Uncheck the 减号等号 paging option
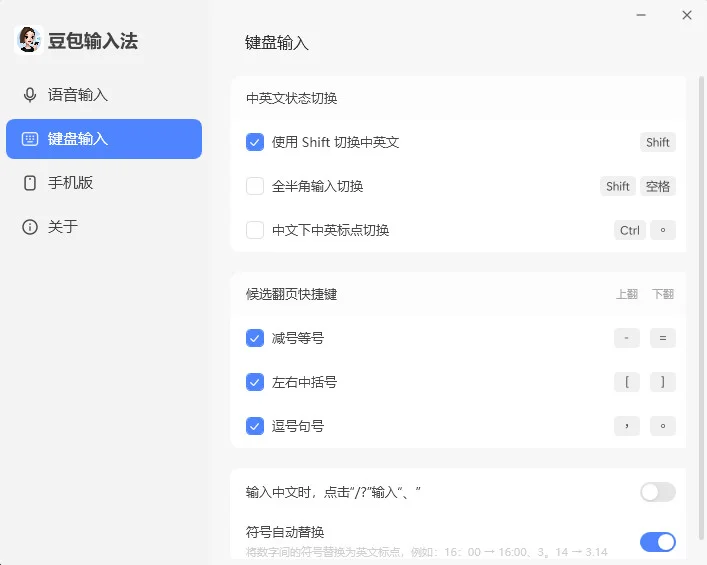 click(255, 338)
